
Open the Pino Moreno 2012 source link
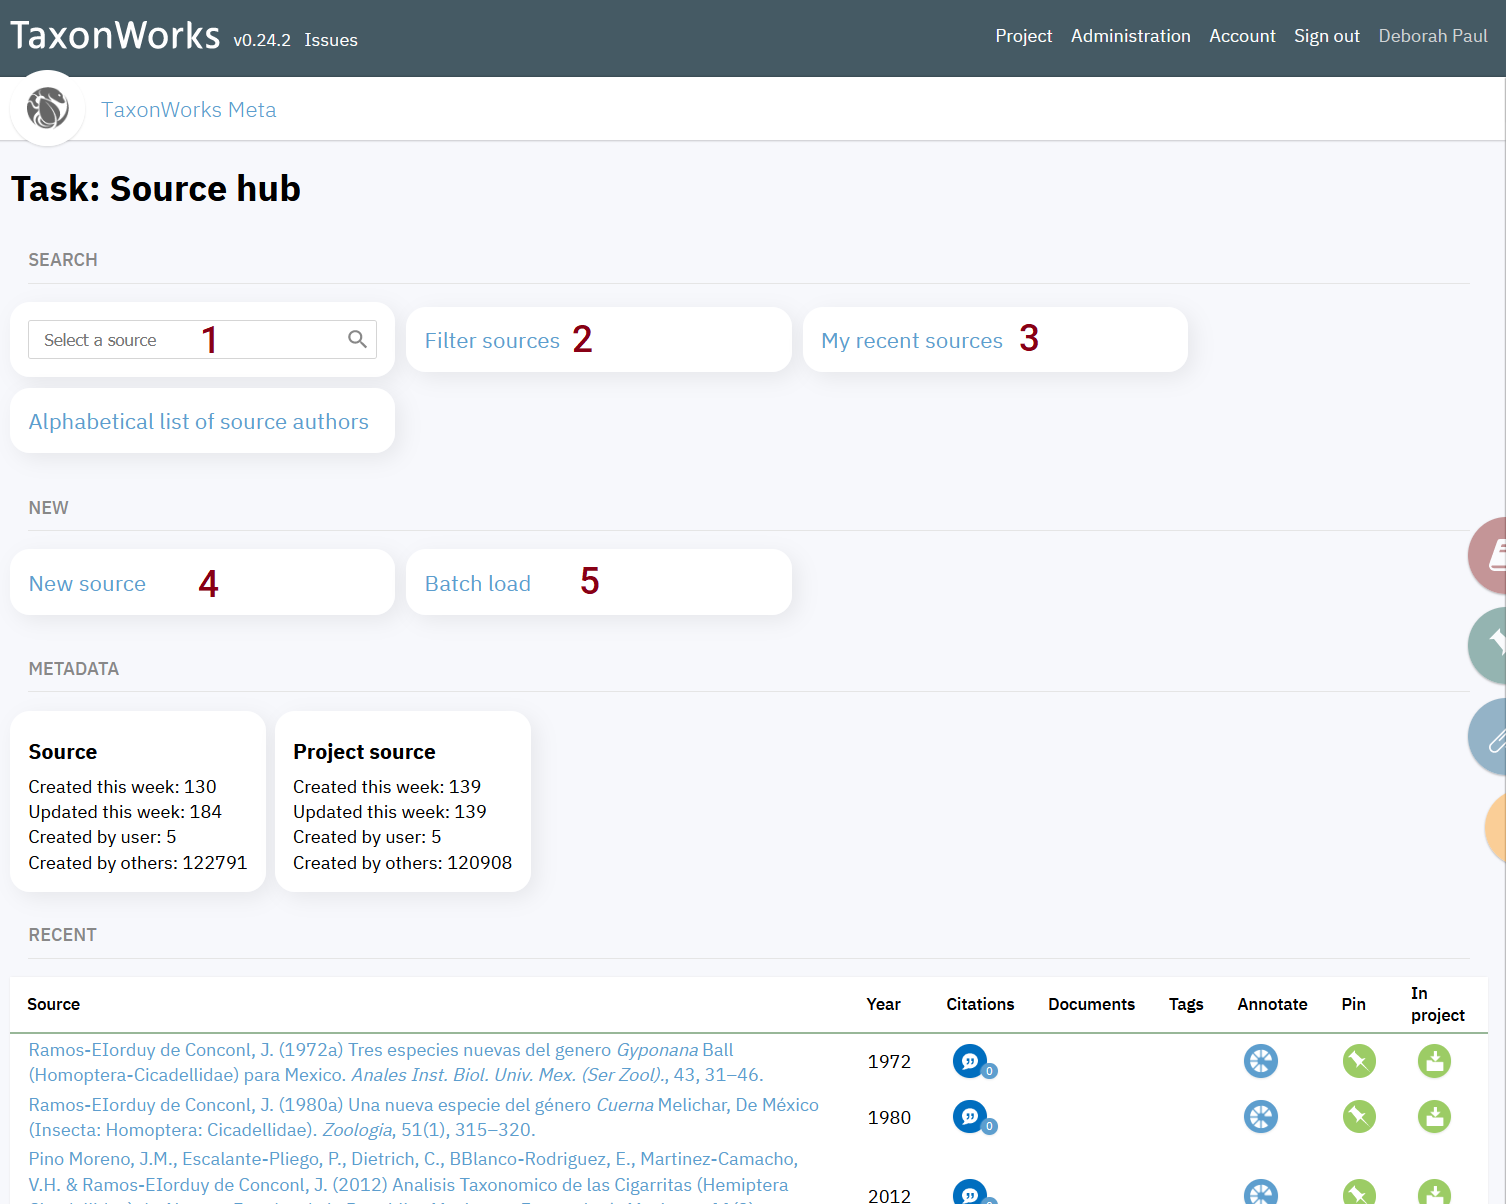click(x=413, y=1176)
